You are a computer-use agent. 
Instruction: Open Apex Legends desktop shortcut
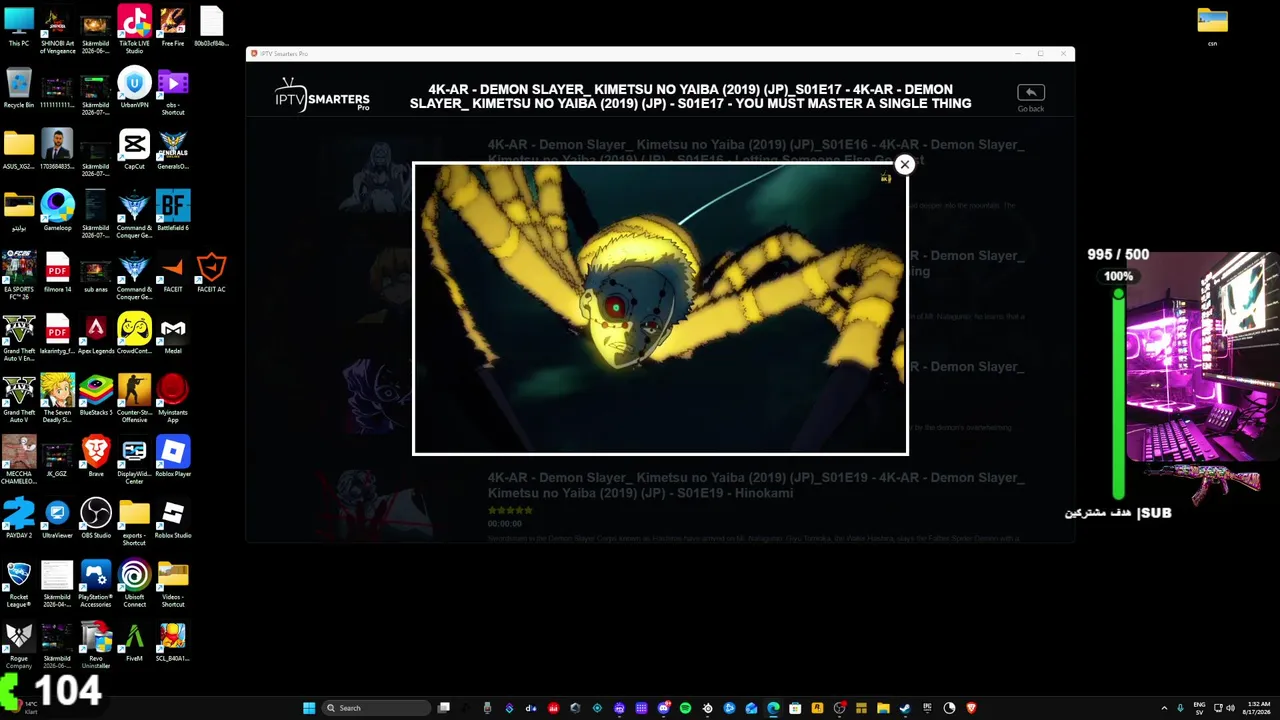coord(96,334)
